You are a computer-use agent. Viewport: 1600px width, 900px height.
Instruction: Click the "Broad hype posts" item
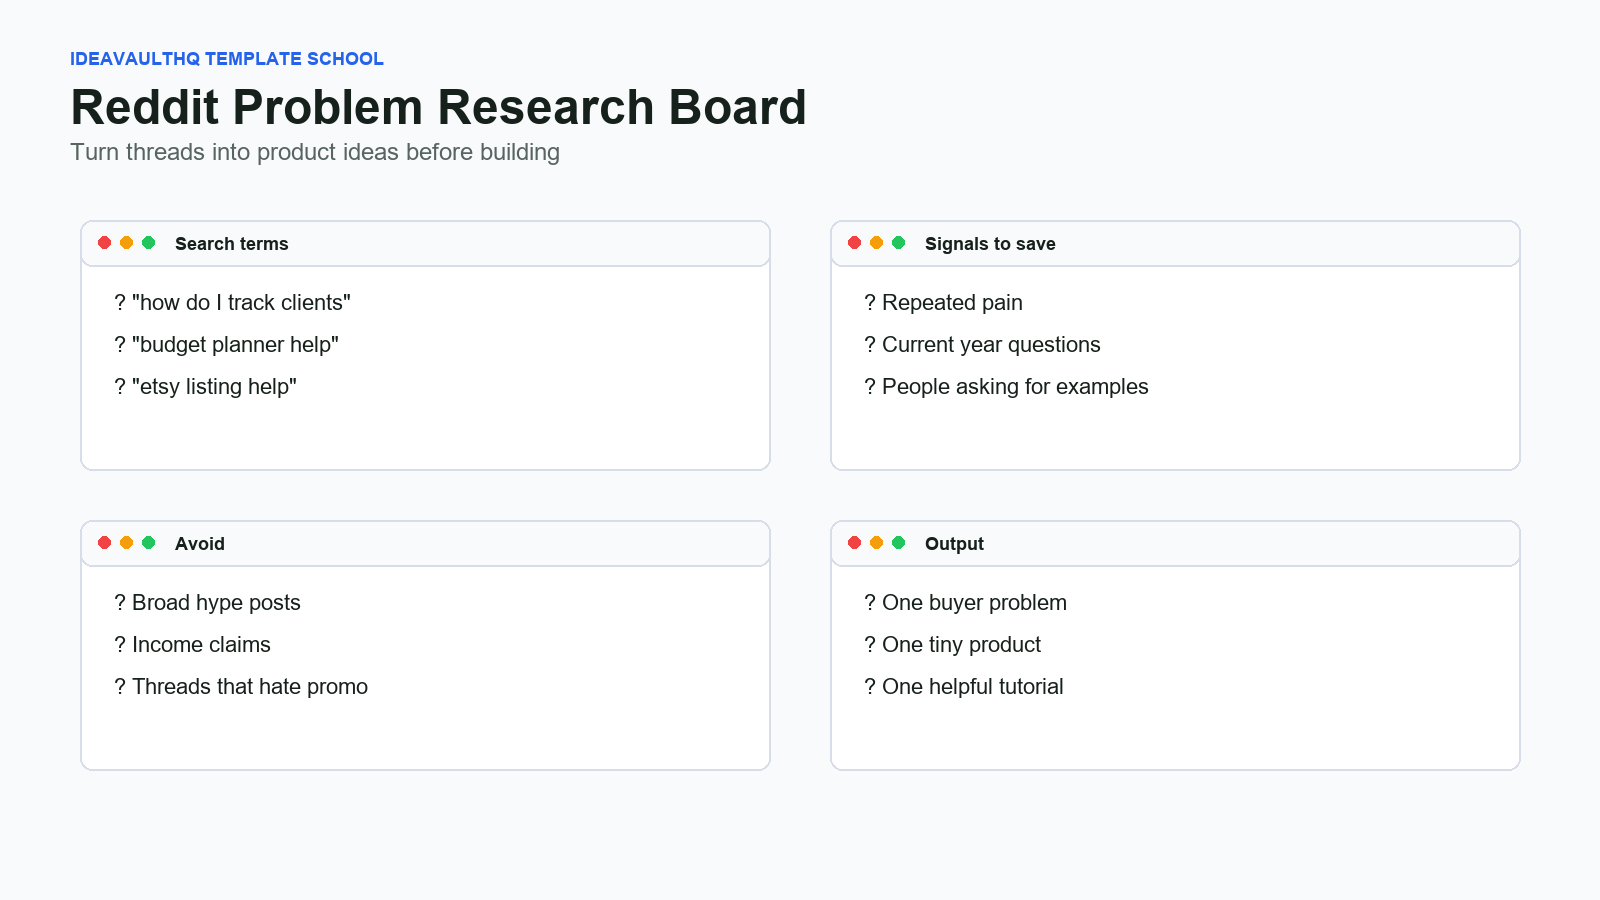pyautogui.click(x=208, y=603)
